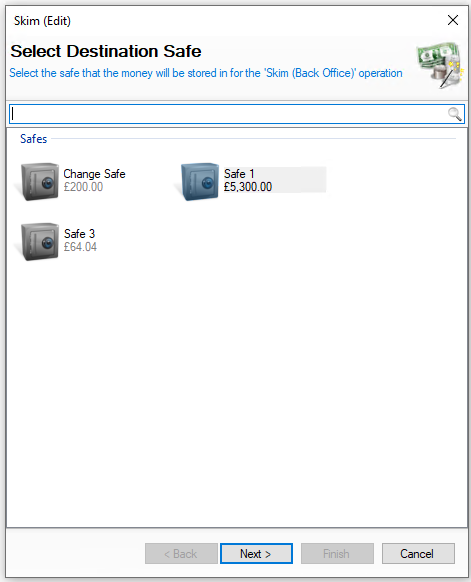Close the Skim (Edit) dialog
471x582 pixels.
[453, 20]
